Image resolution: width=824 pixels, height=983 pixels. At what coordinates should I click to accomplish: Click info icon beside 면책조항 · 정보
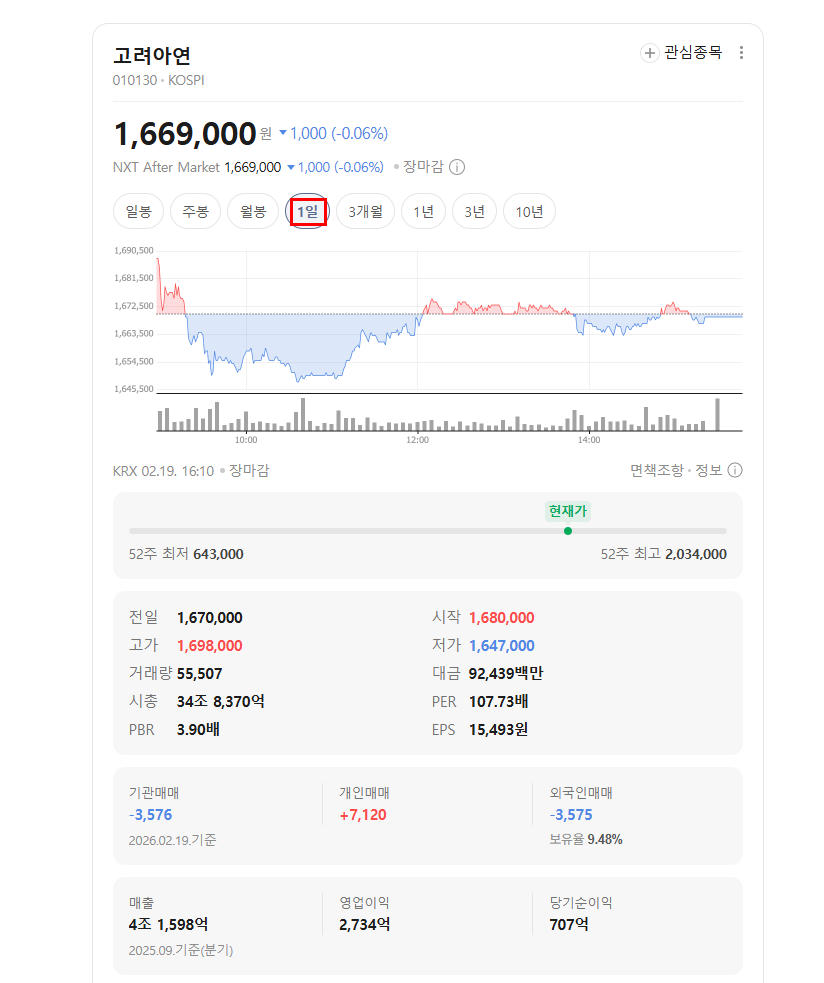pyautogui.click(x=735, y=470)
